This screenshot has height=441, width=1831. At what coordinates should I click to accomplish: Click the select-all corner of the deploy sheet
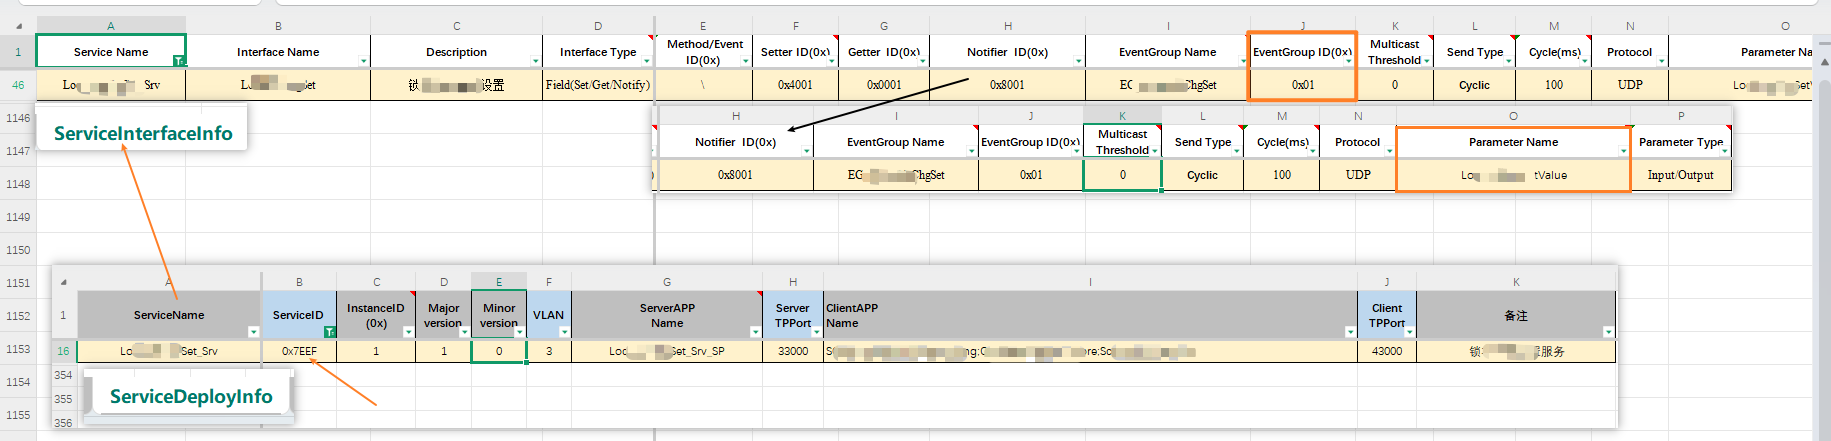pyautogui.click(x=64, y=282)
